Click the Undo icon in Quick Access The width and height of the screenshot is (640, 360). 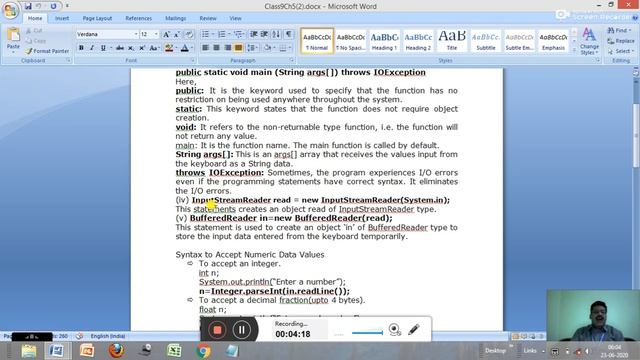click(39, 6)
